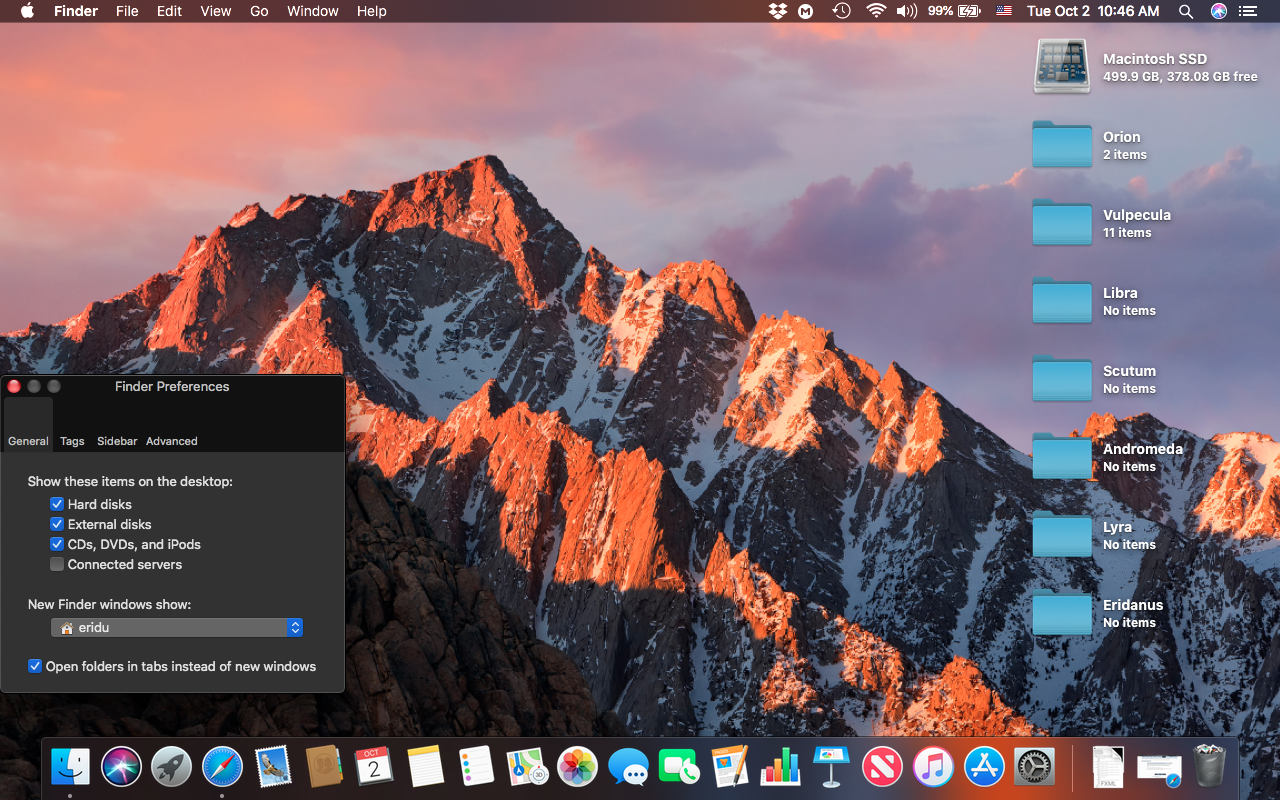This screenshot has width=1280, height=800.
Task: Open Dropbox menu bar icon
Action: point(778,11)
